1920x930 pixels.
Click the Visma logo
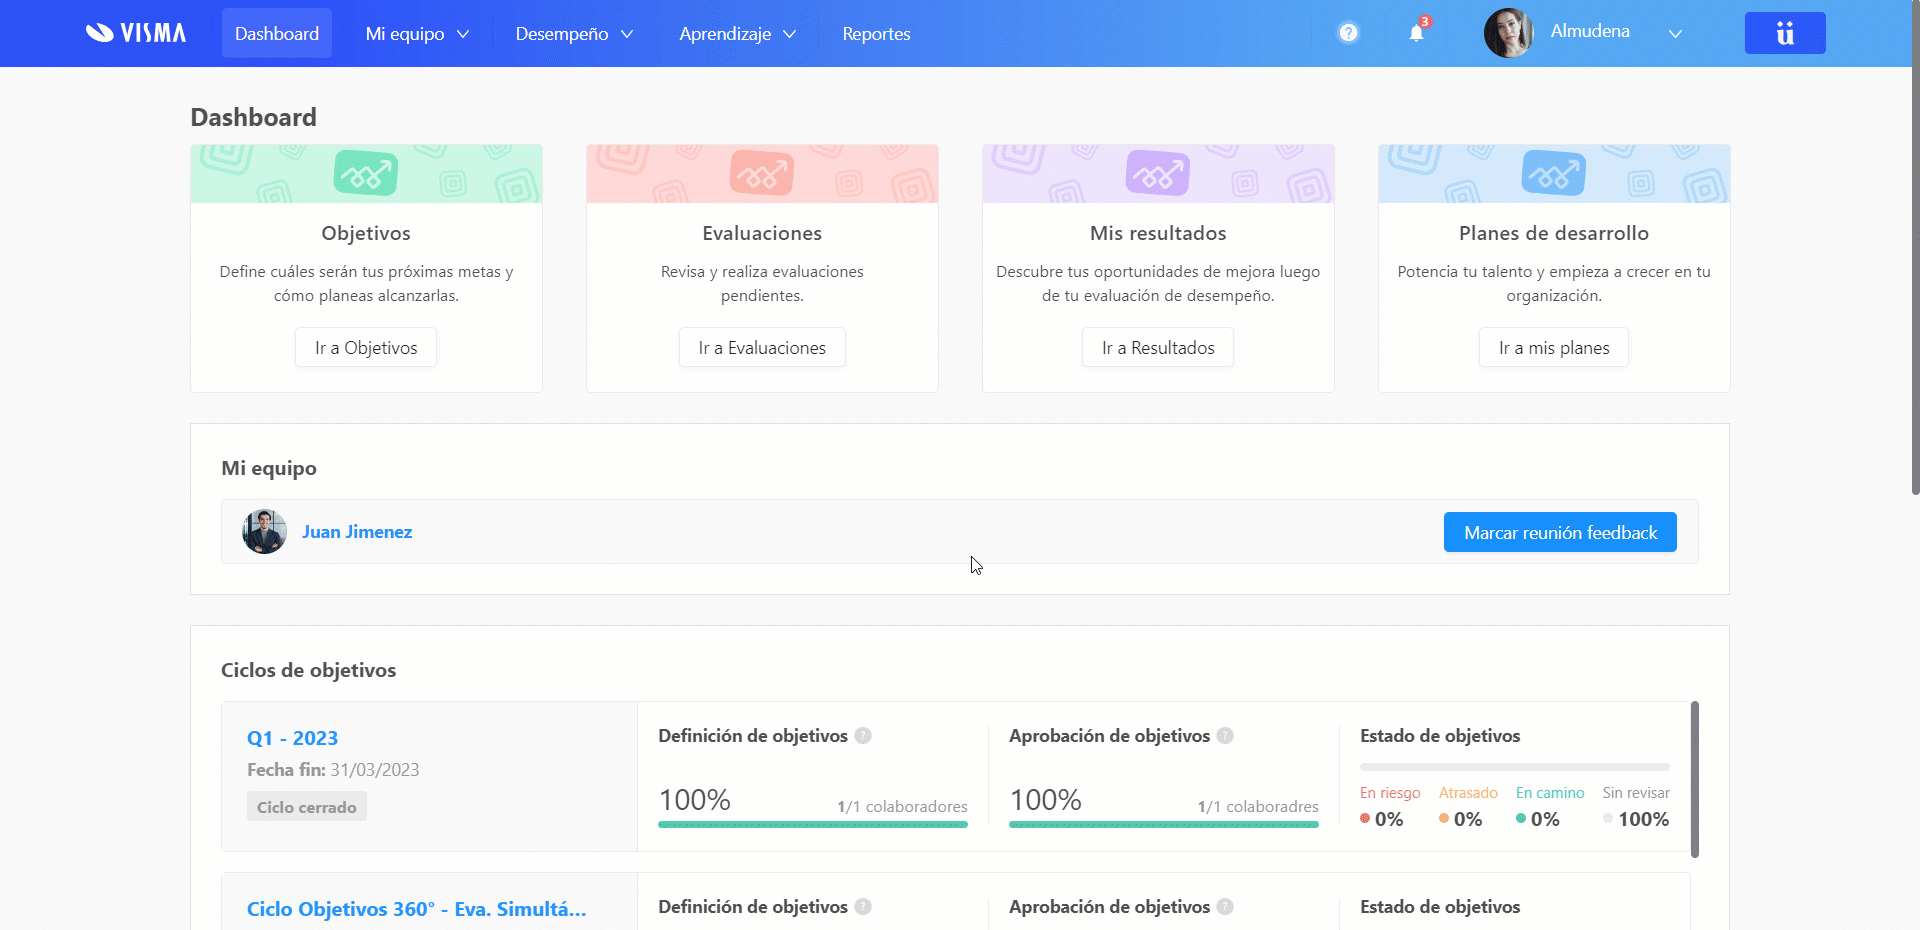pyautogui.click(x=136, y=33)
